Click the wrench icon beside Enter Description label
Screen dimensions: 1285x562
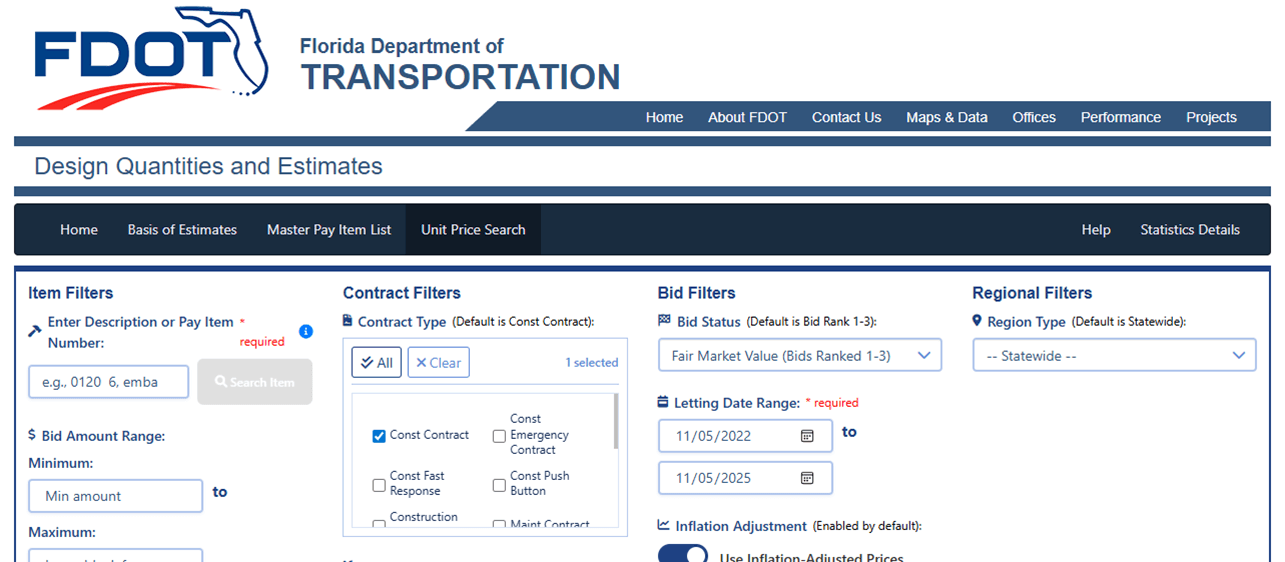(35, 329)
